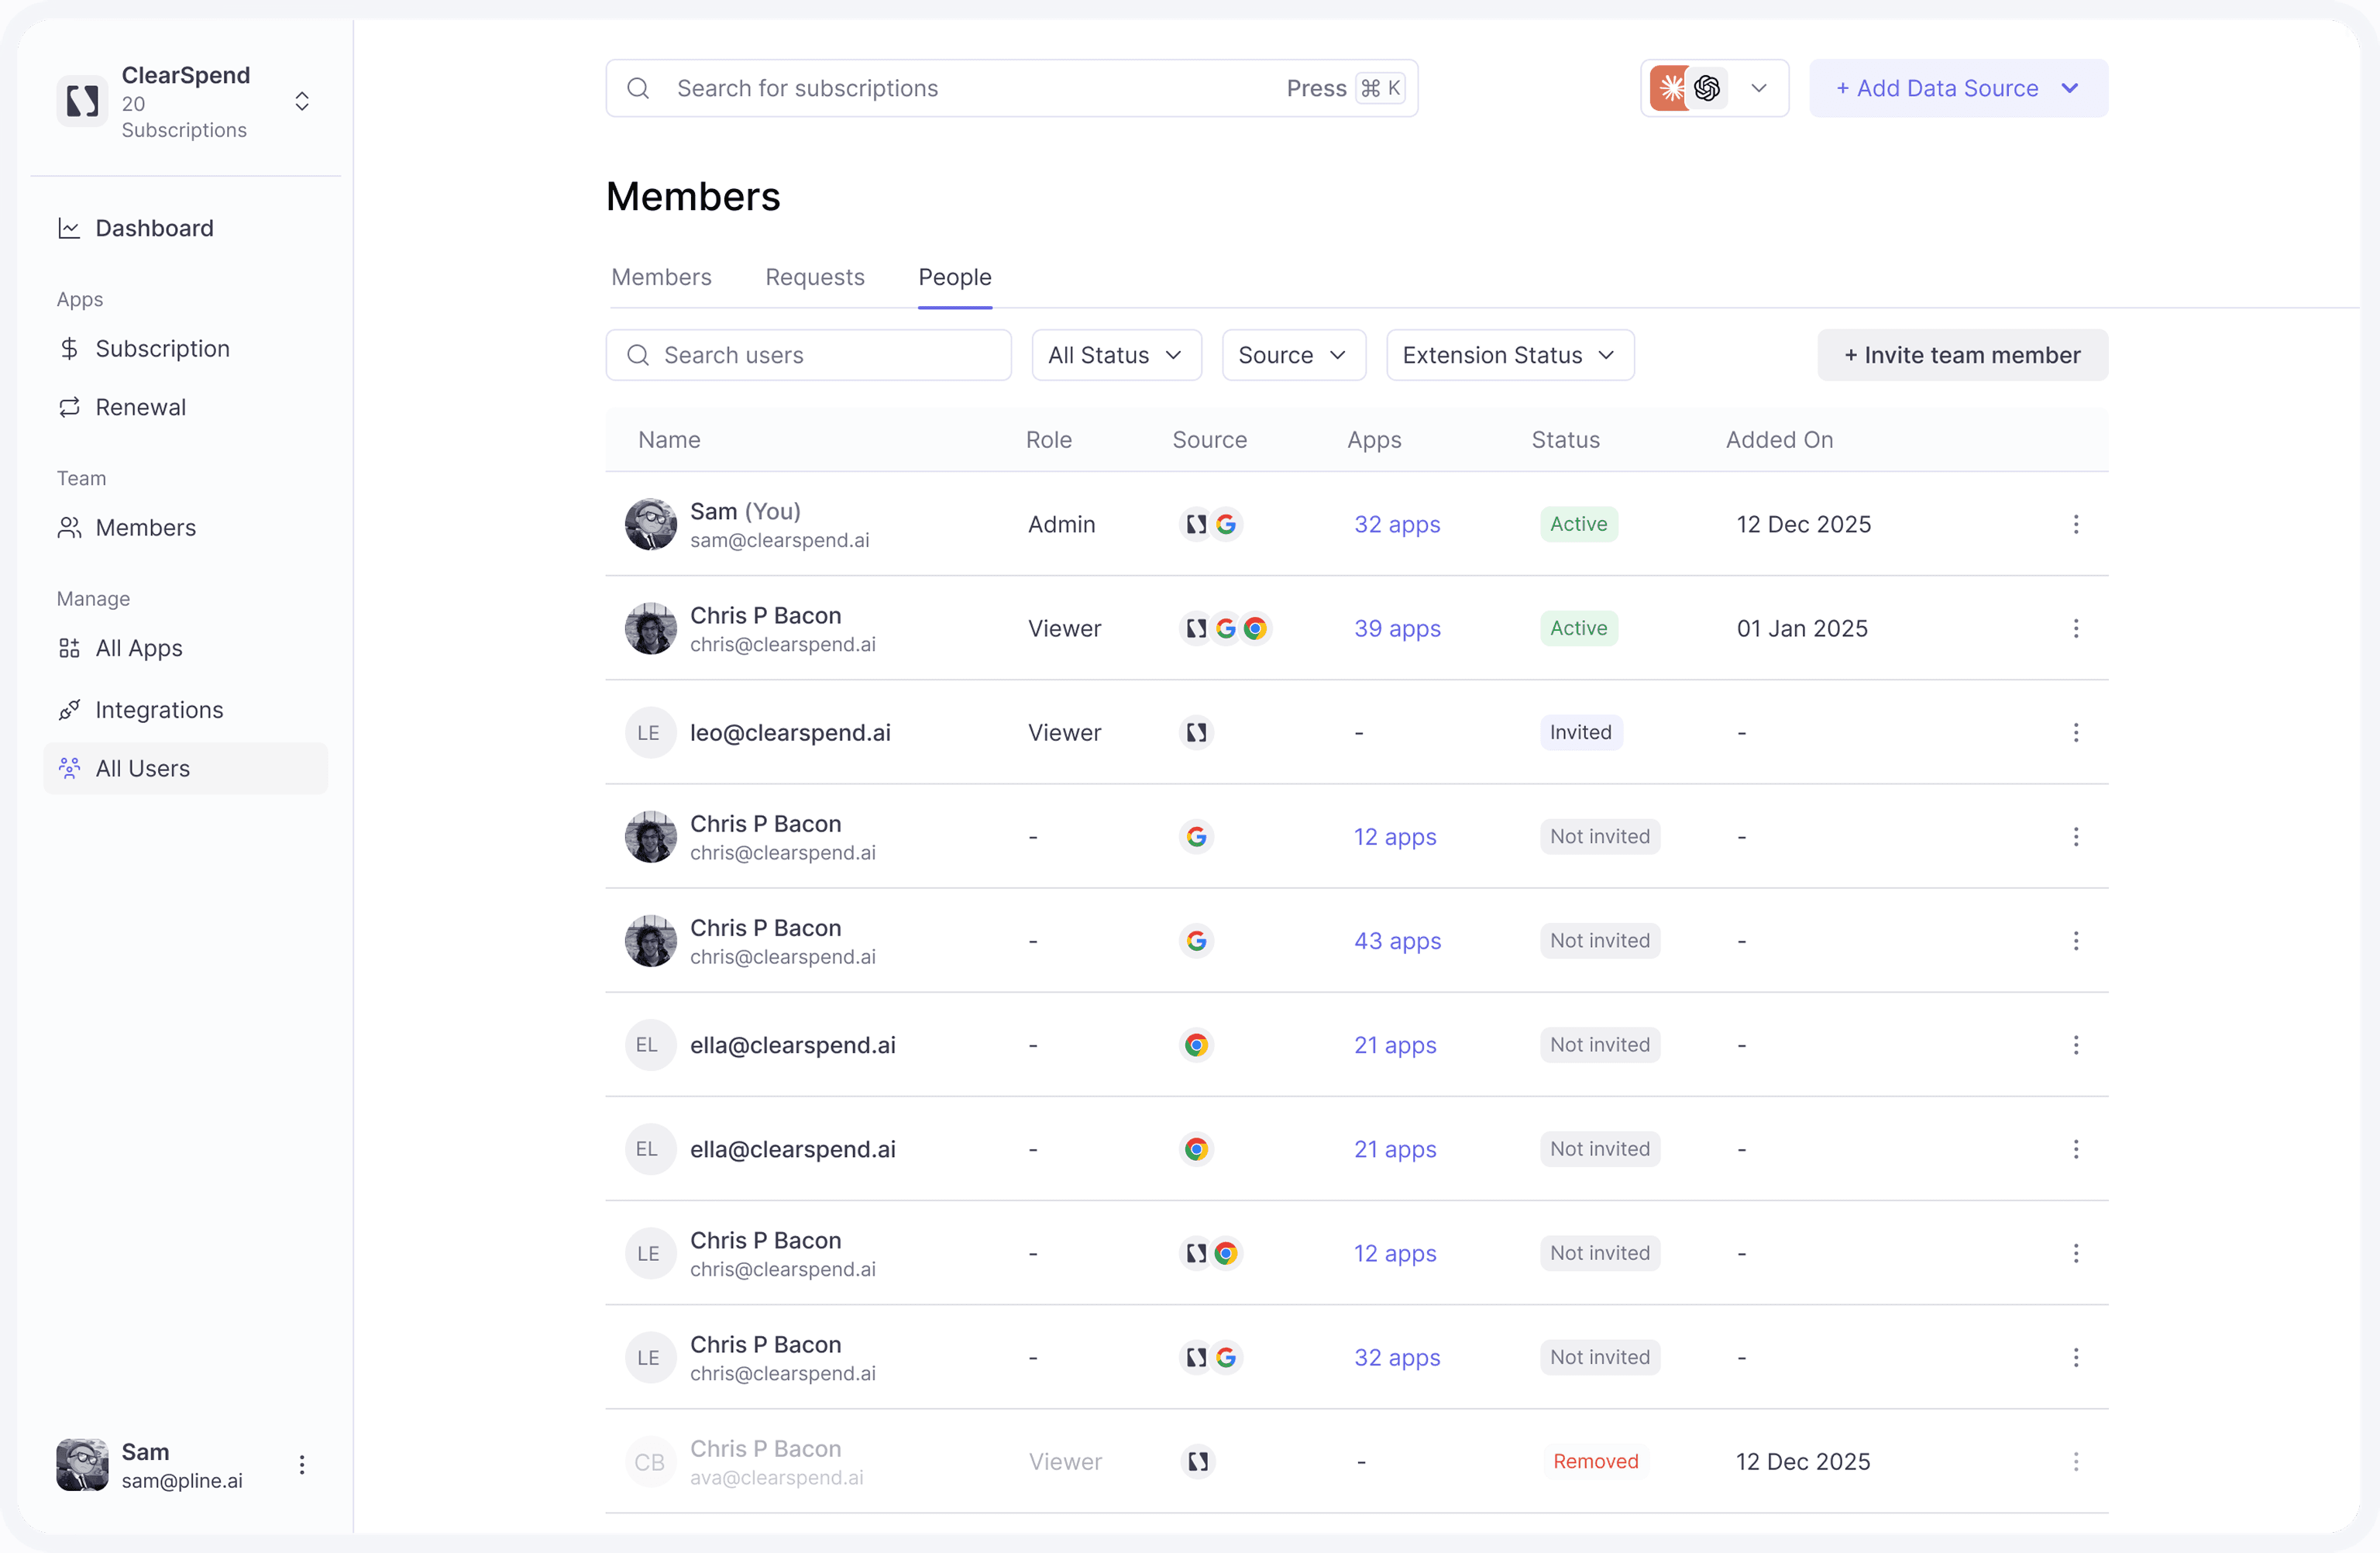Viewport: 2380px width, 1553px height.
Task: Click the Admin role cell
Action: pyautogui.click(x=1061, y=524)
